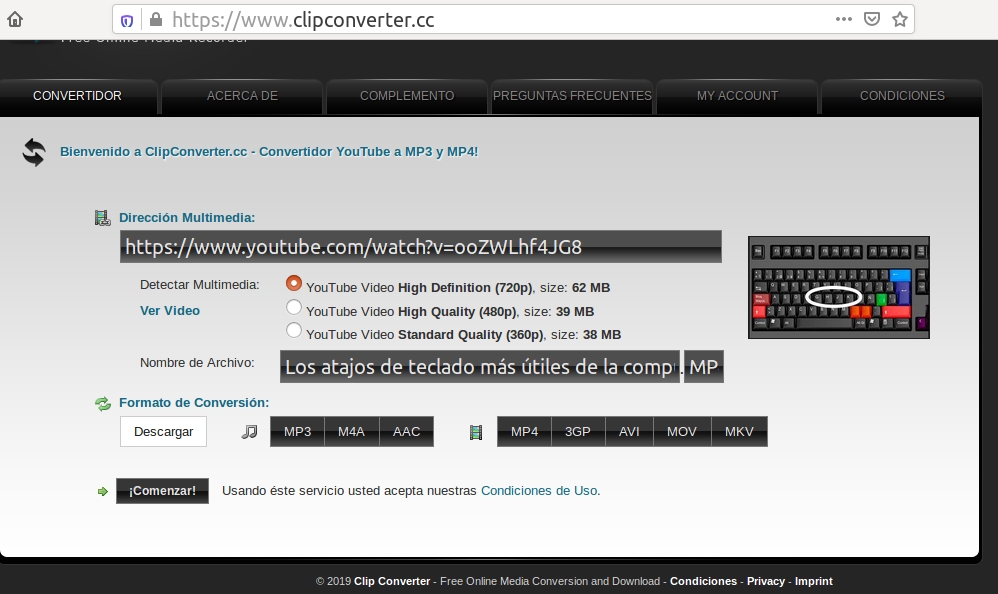Viewport: 998px width, 594px height.
Task: Open the Preguntas Frecuentes tab
Action: pyautogui.click(x=572, y=96)
